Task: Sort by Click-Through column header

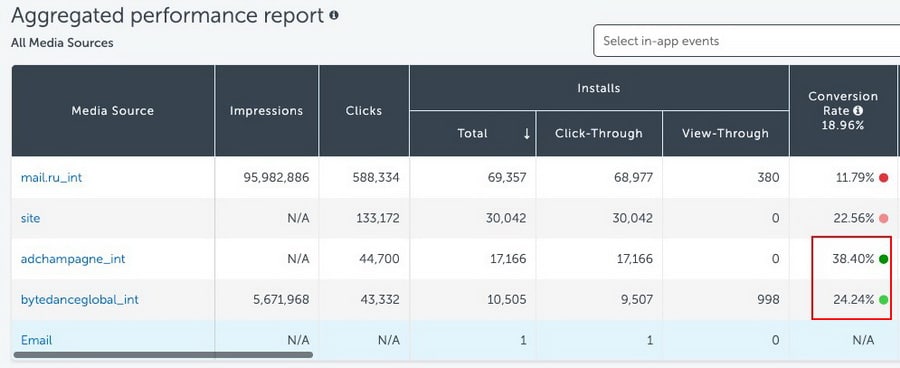Action: [x=599, y=134]
